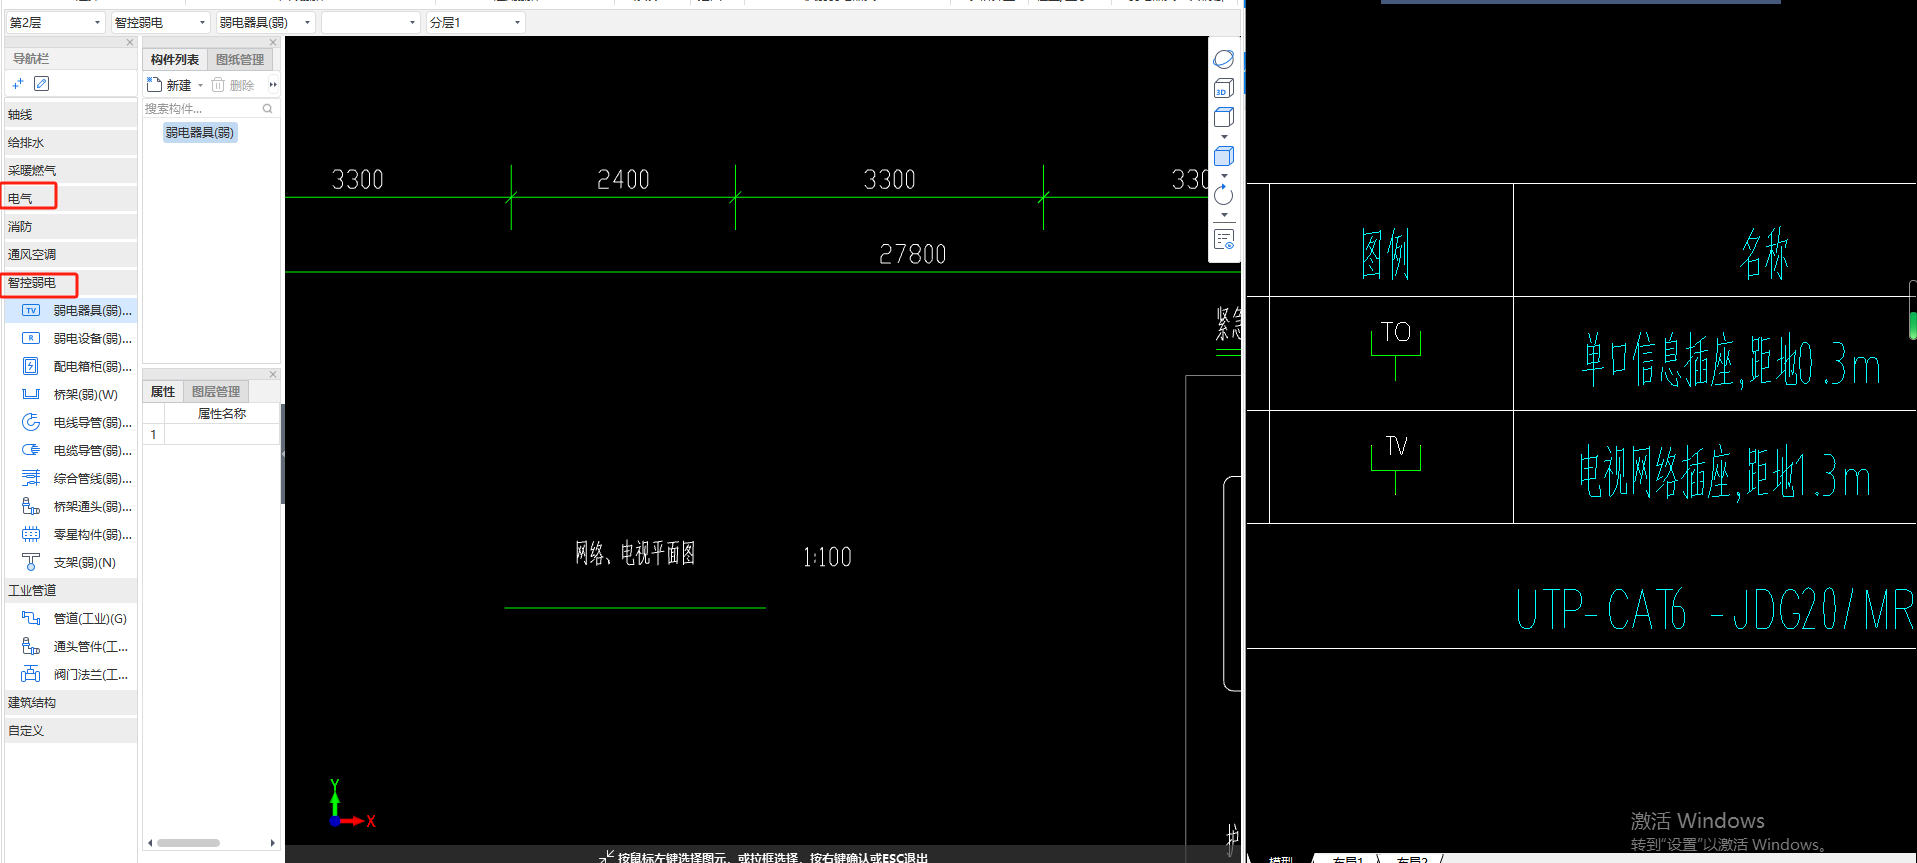Open the 弱电器具(弱) component type dropdown
This screenshot has width=1917, height=863.
pyautogui.click(x=265, y=22)
